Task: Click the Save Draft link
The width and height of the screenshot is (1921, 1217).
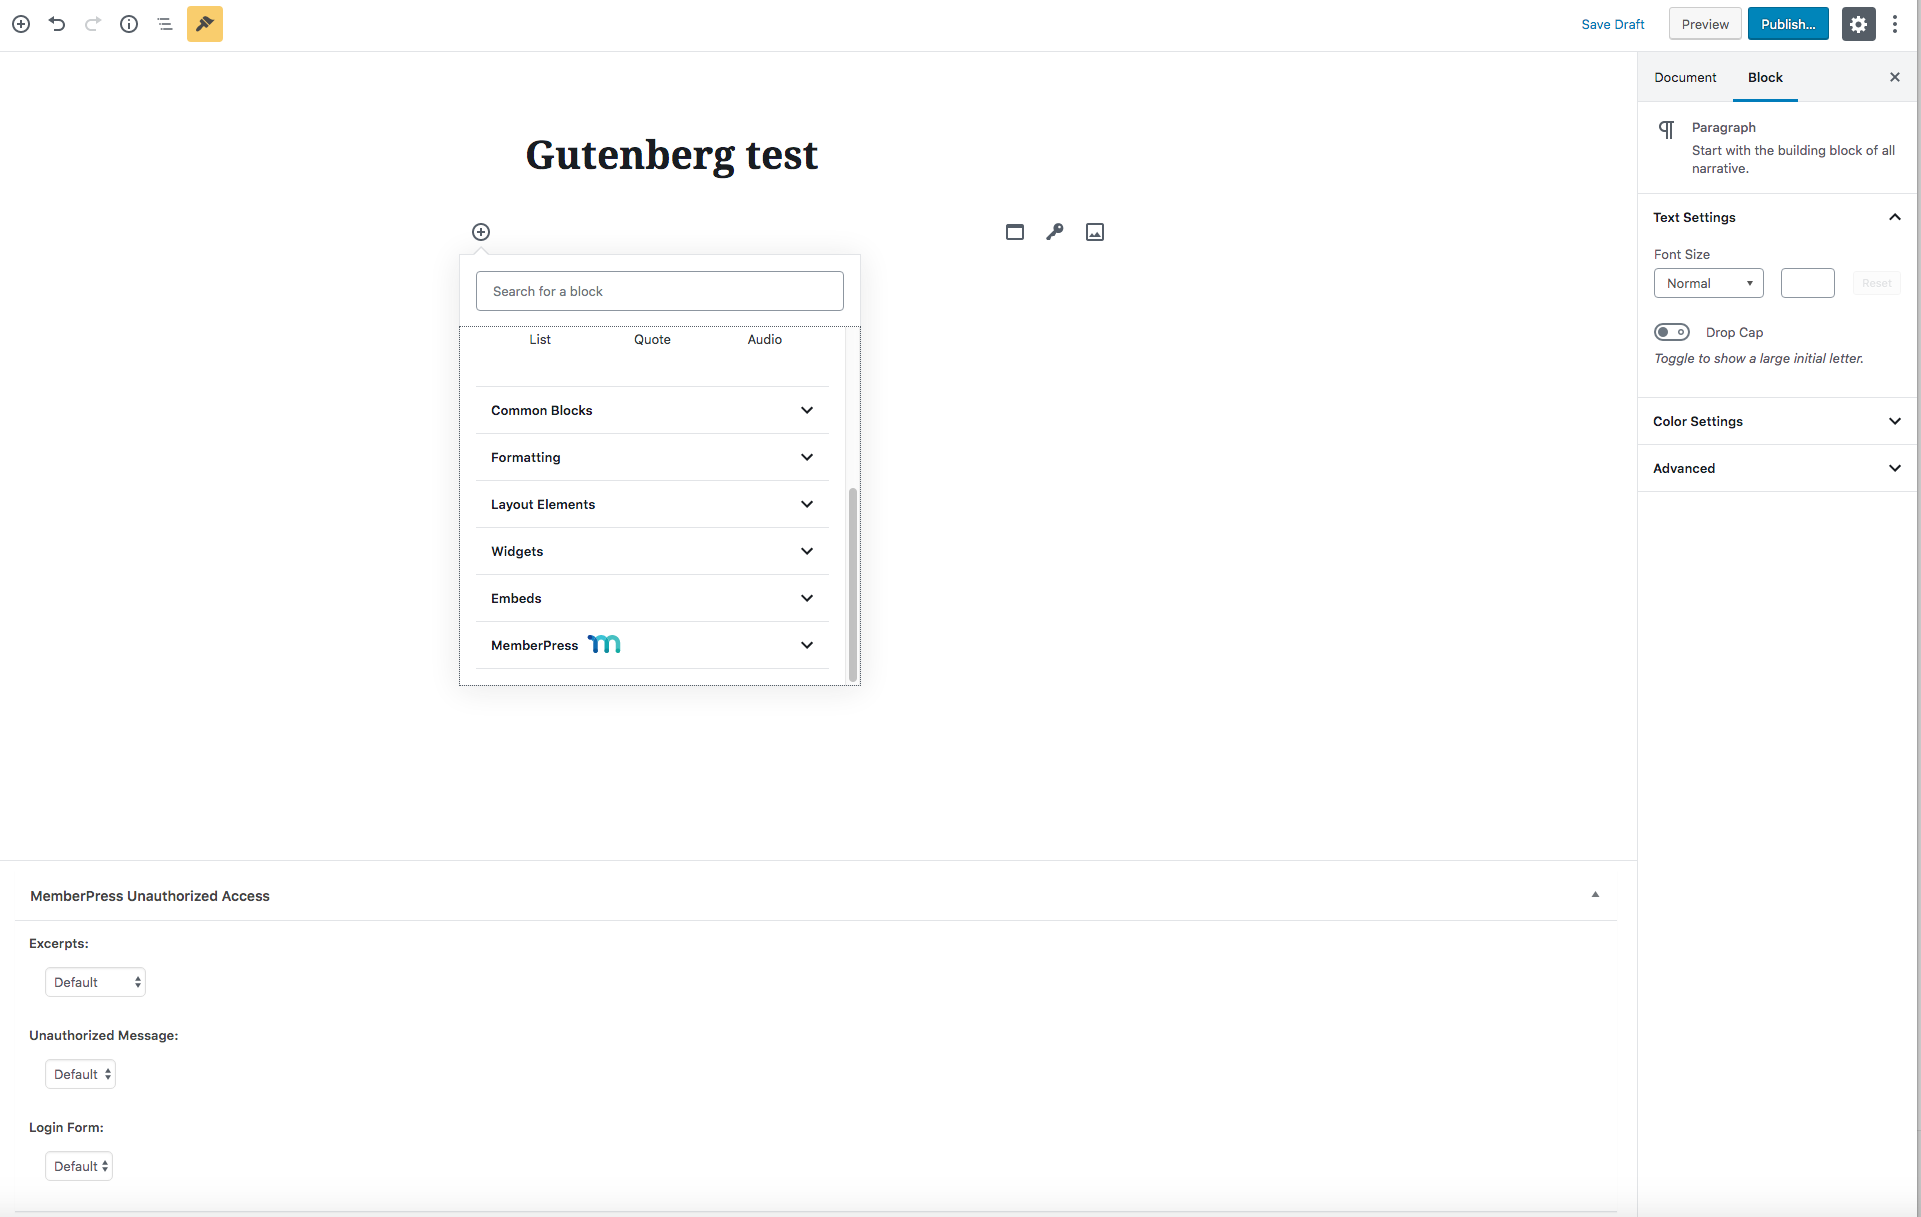Action: 1612,24
